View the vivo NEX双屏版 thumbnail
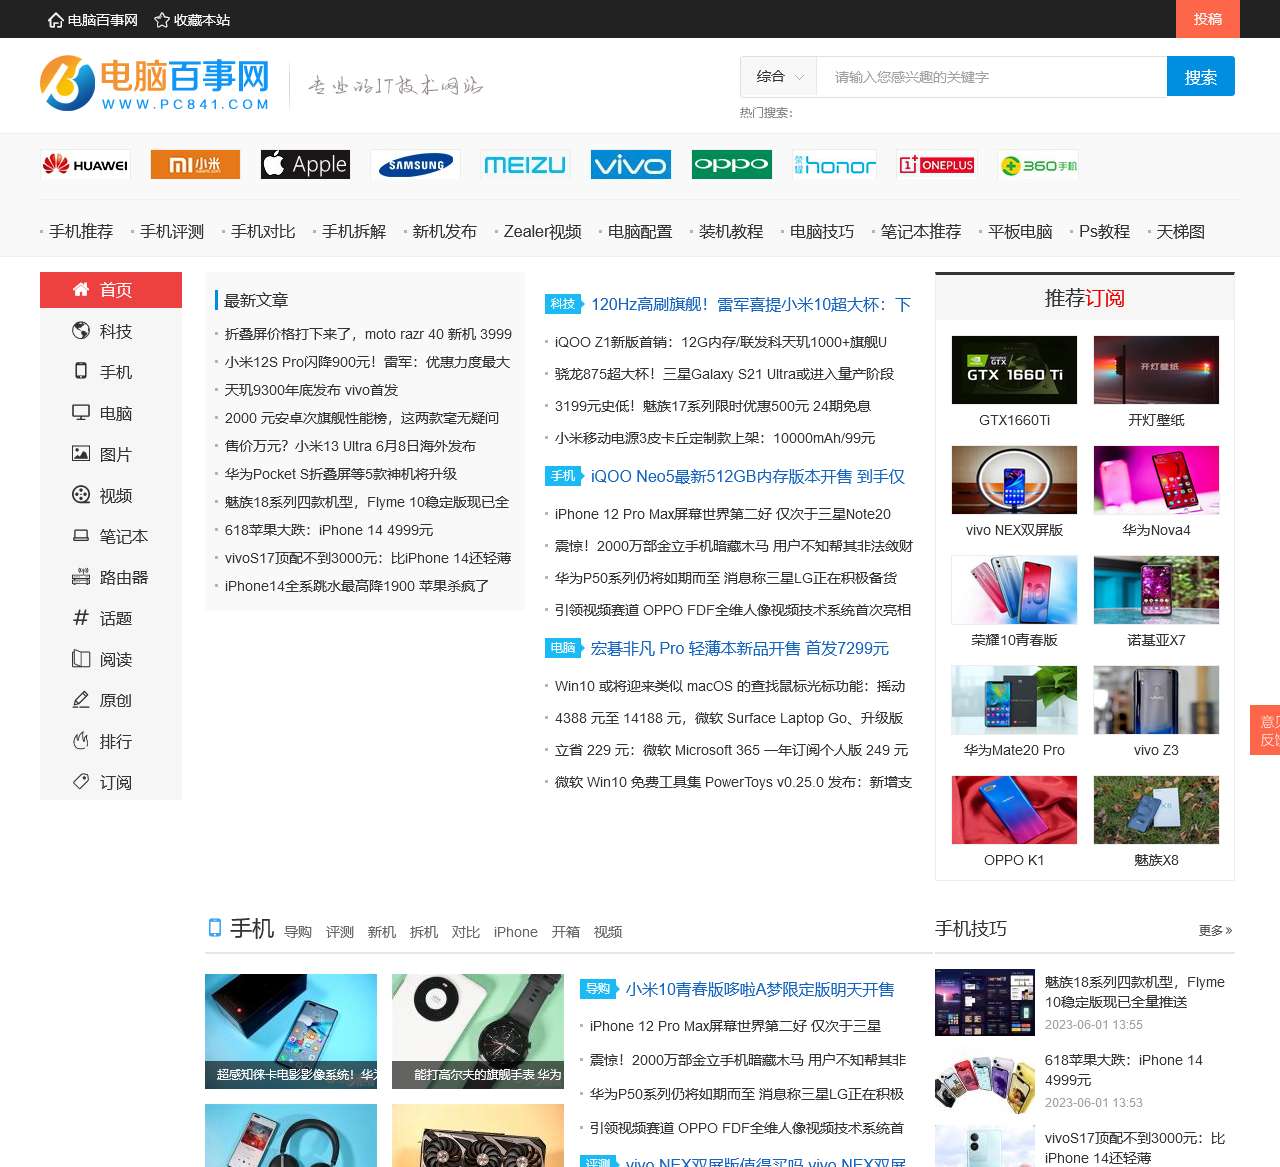This screenshot has width=1280, height=1167. pos(1014,480)
